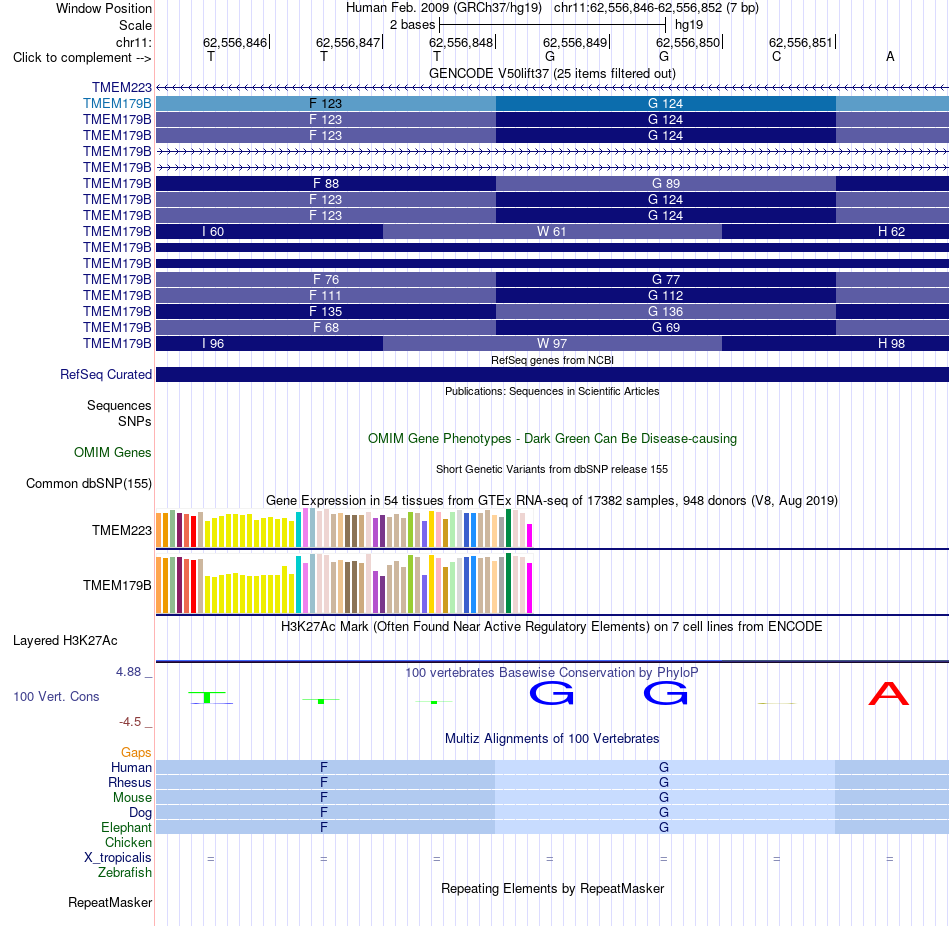Click the 'F 68' codon block
Image resolution: width=950 pixels, height=926 pixels.
coord(326,328)
